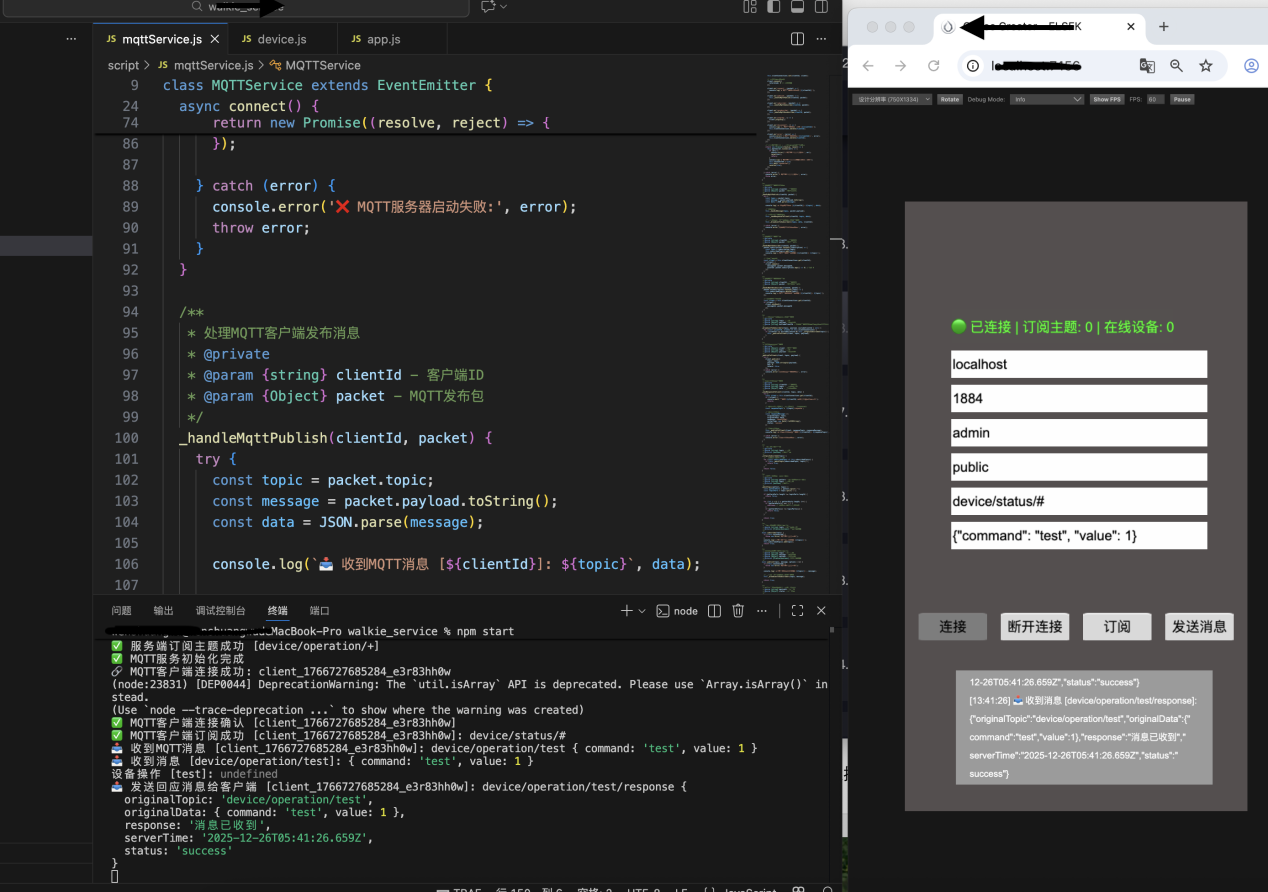Open Google Translate icon in address bar

1147,66
